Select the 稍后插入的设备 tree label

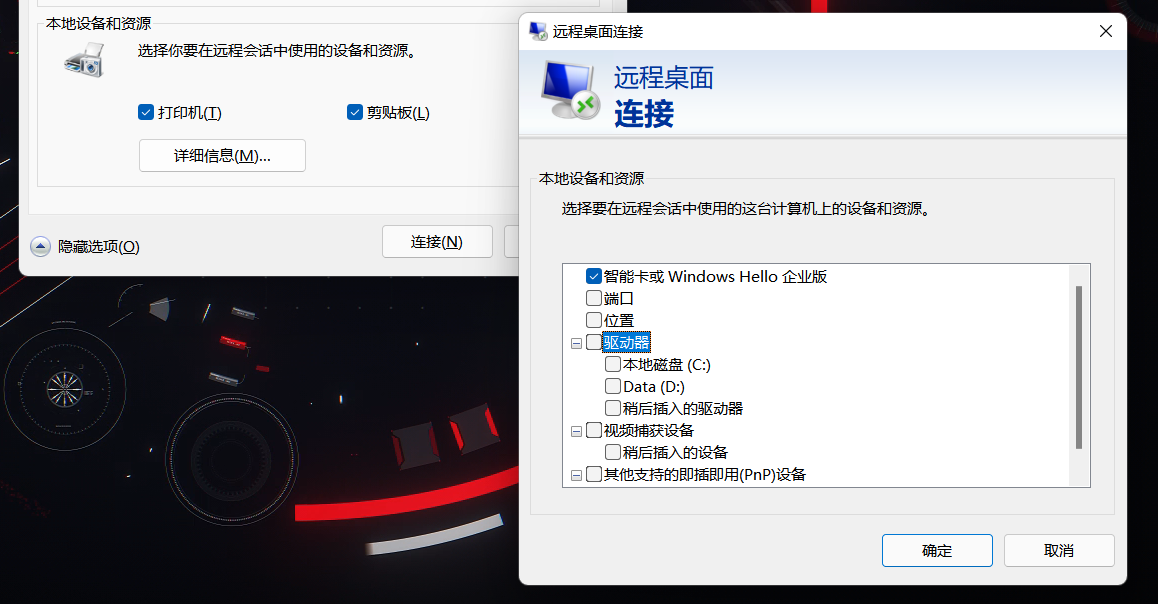pos(676,453)
